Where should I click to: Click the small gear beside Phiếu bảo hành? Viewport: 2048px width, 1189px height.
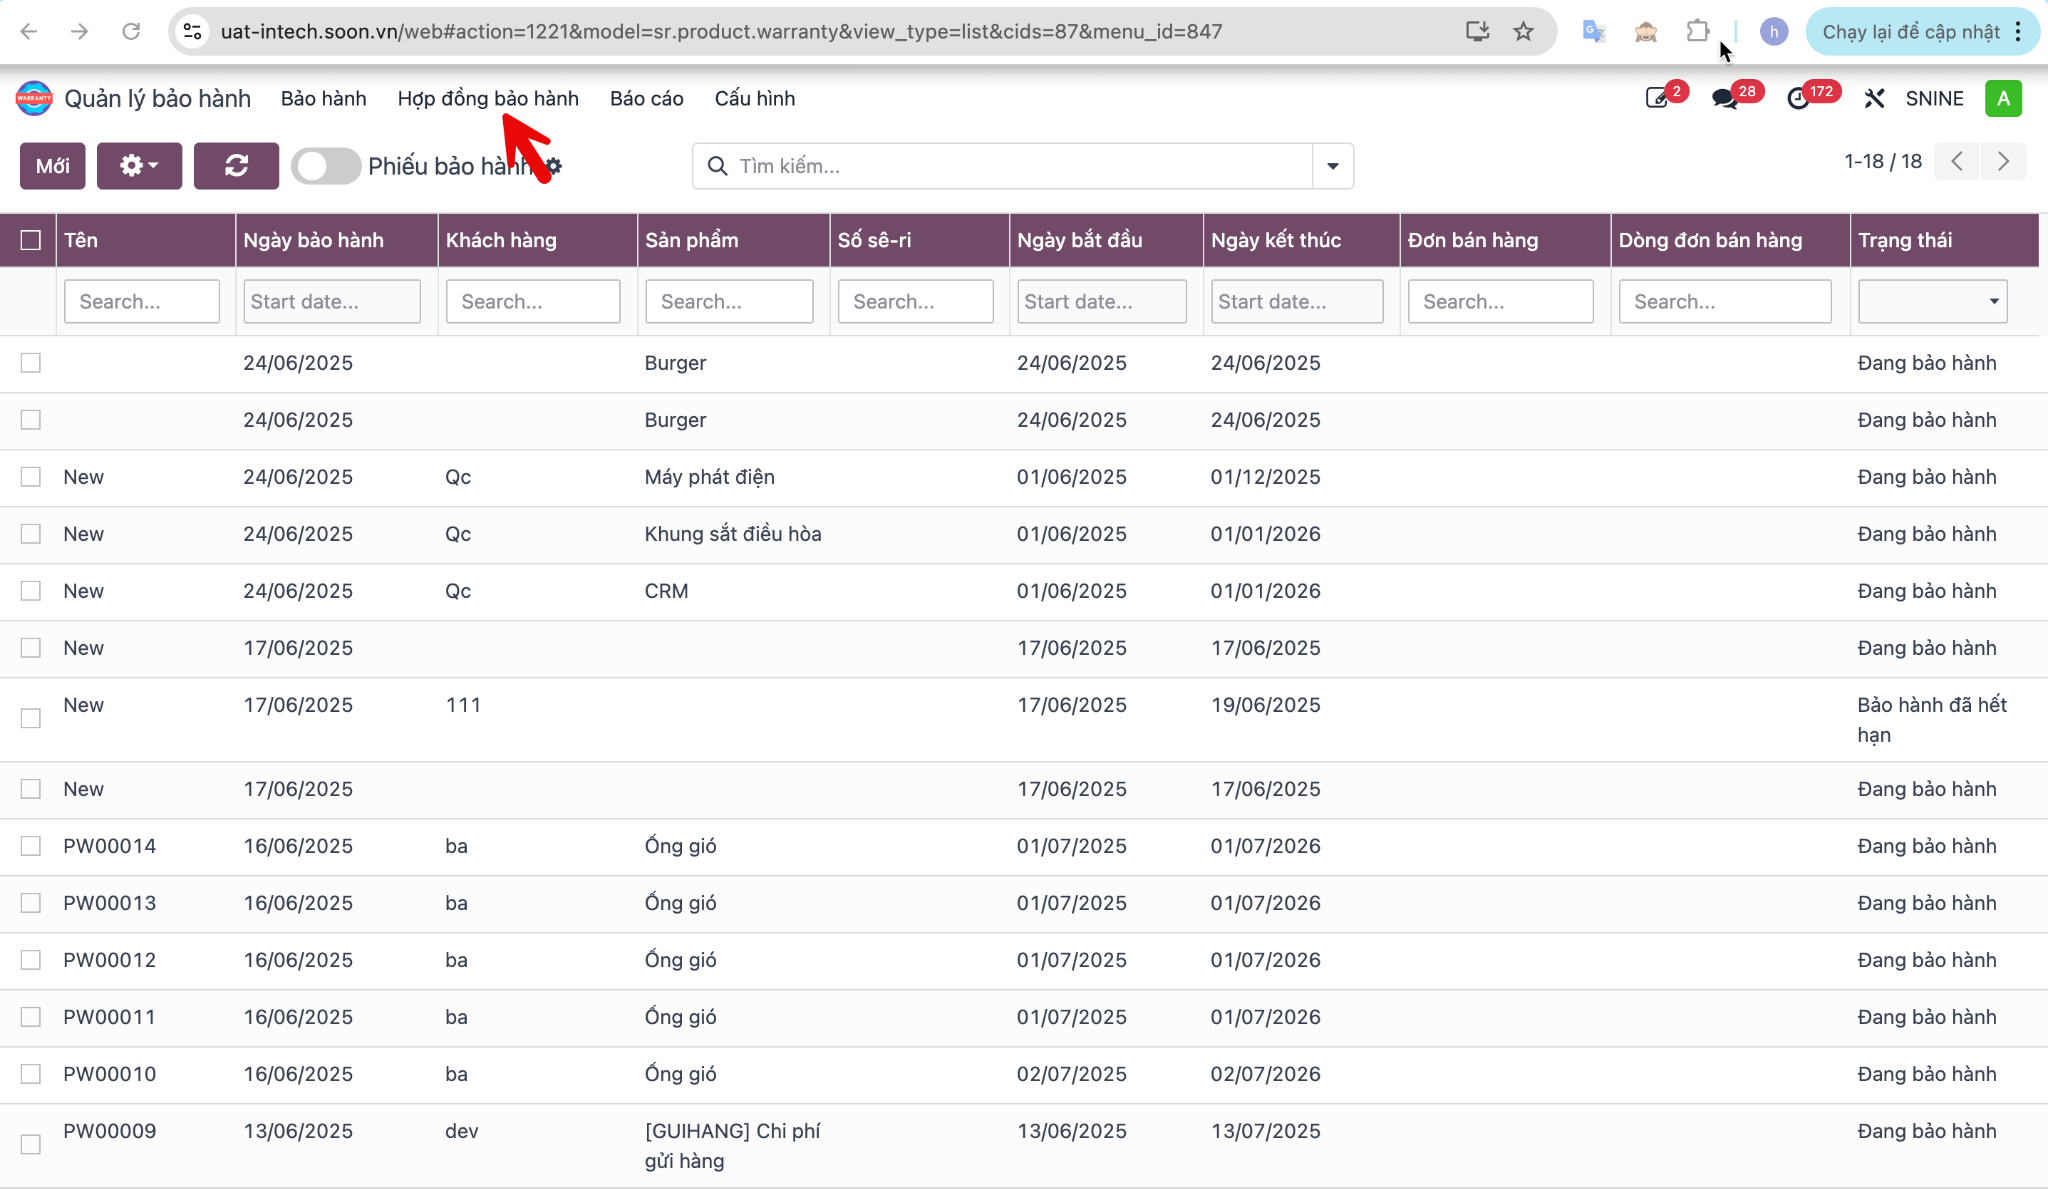554,166
